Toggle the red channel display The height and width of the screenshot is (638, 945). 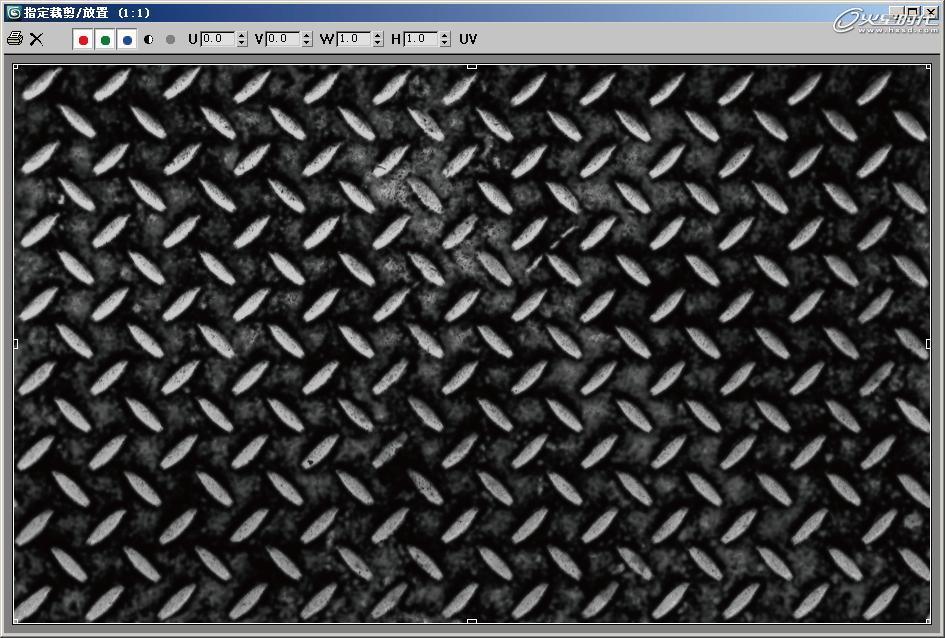[82, 40]
